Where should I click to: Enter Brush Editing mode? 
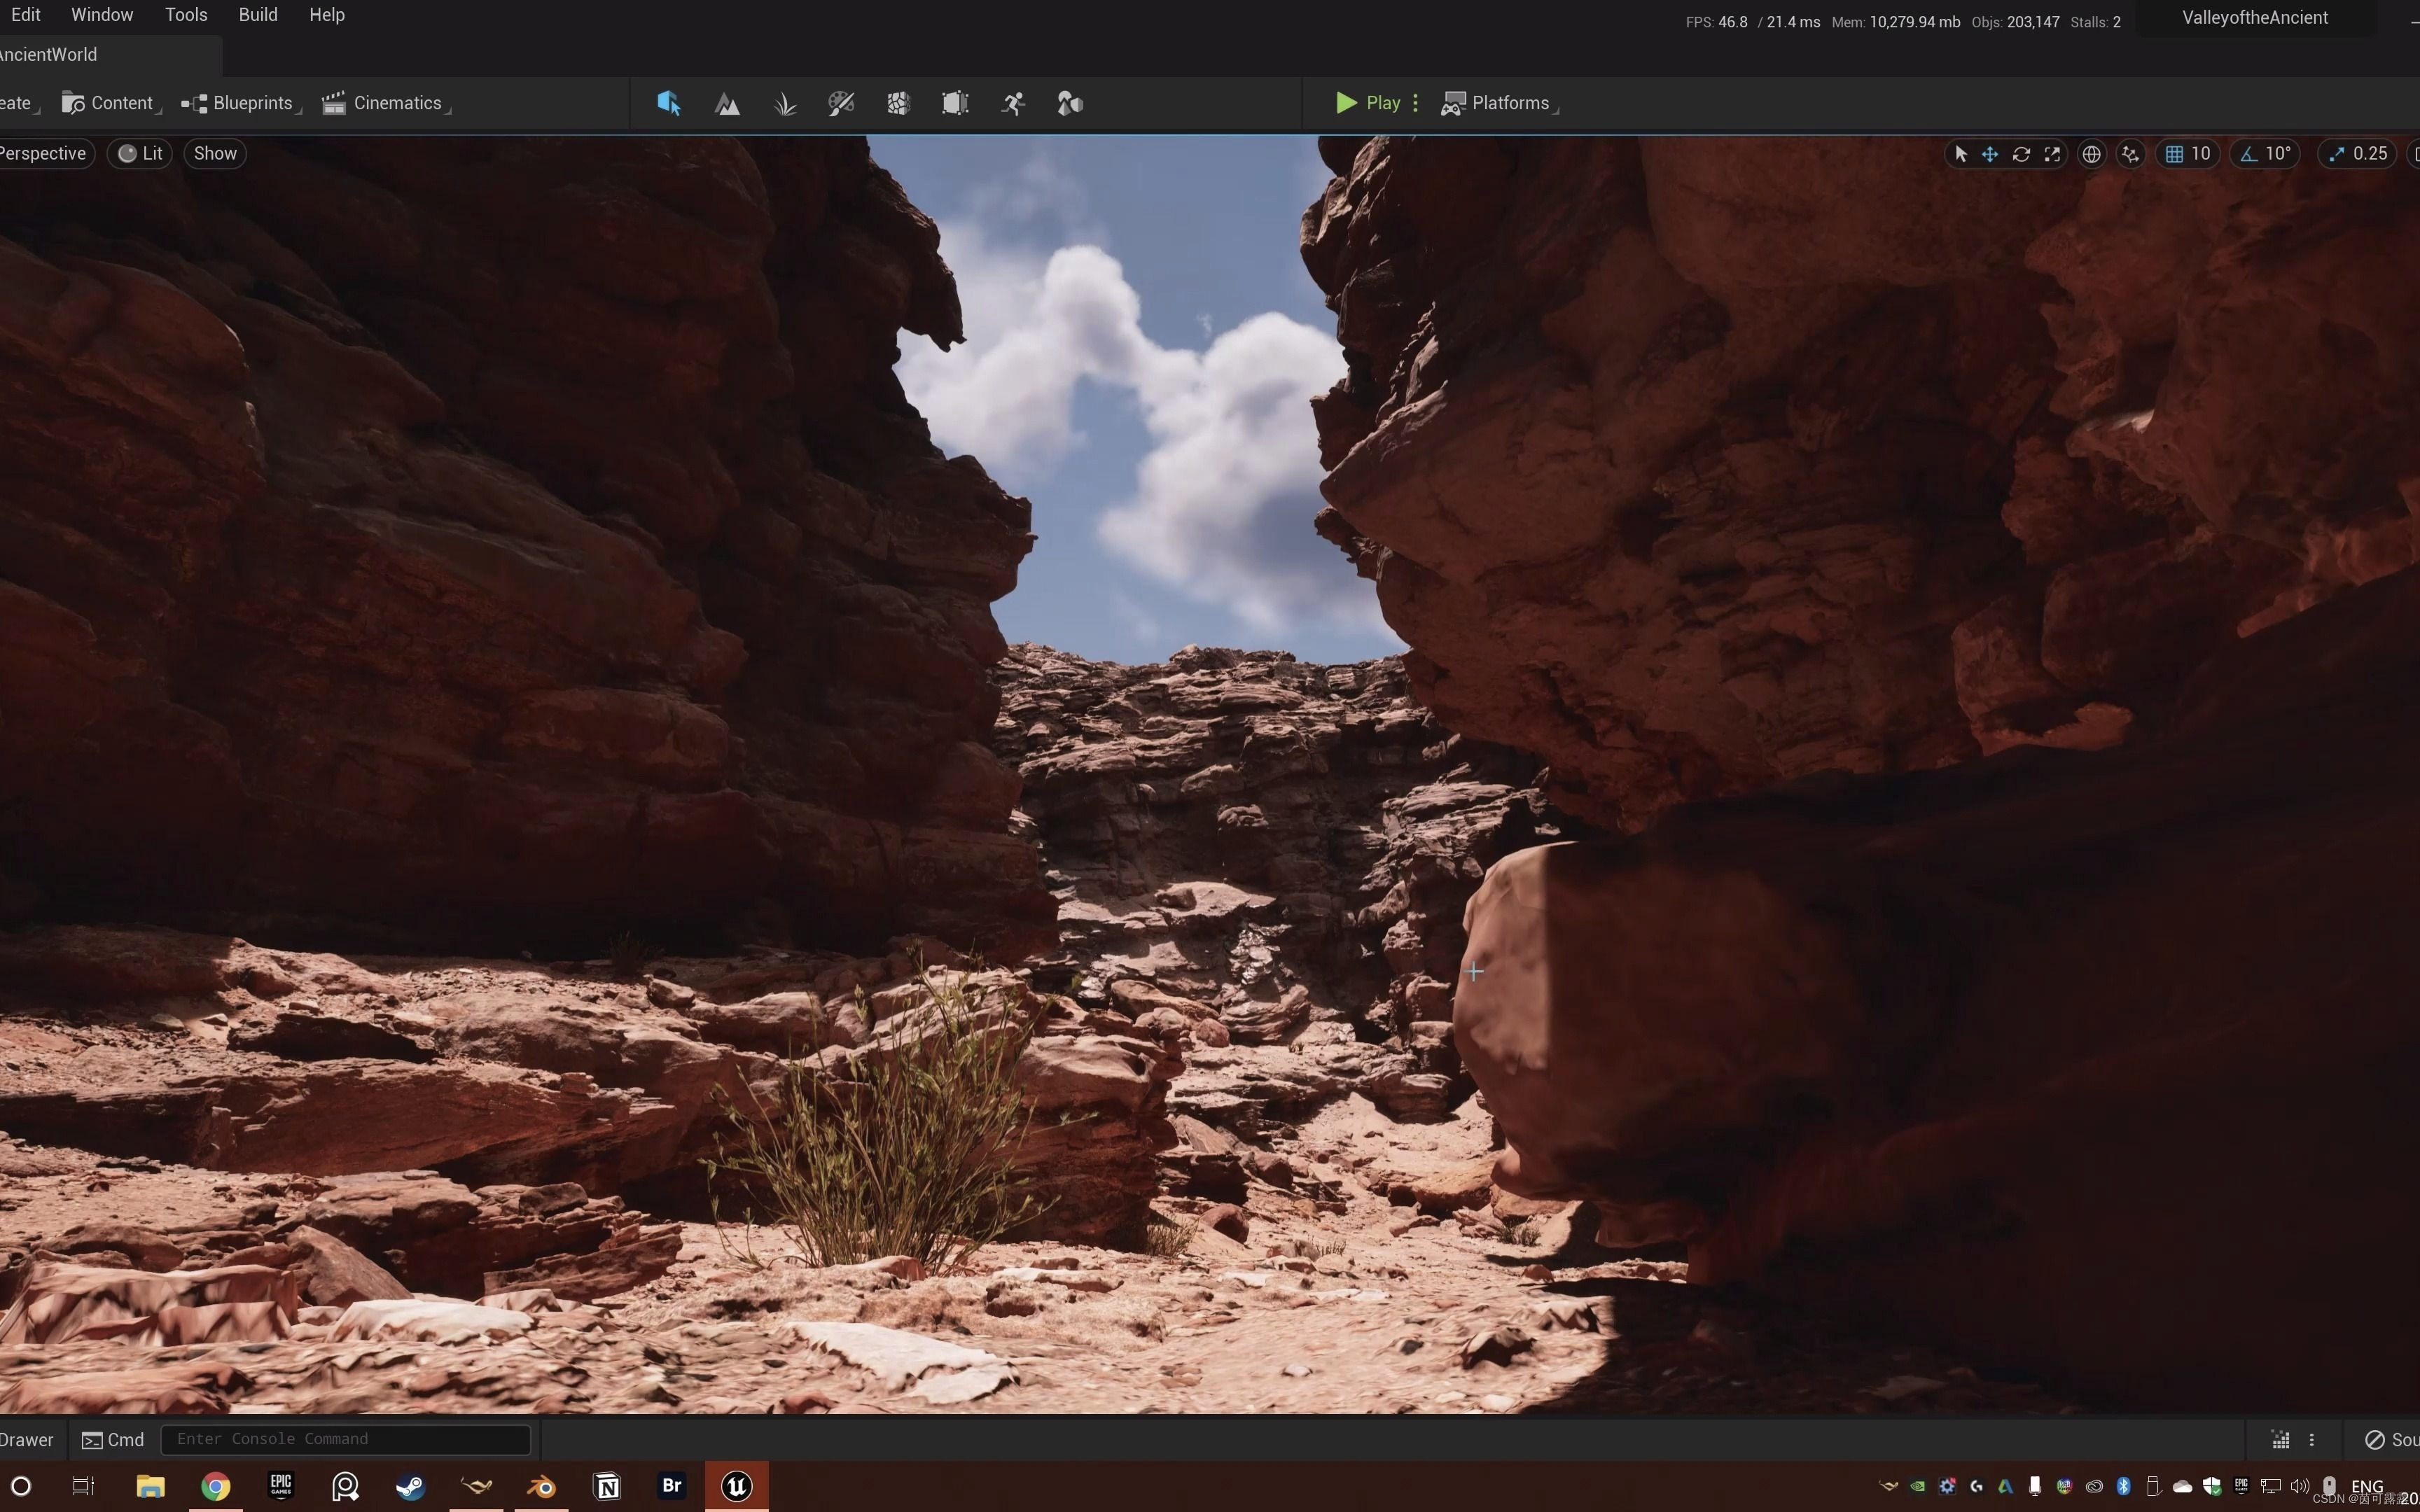955,103
